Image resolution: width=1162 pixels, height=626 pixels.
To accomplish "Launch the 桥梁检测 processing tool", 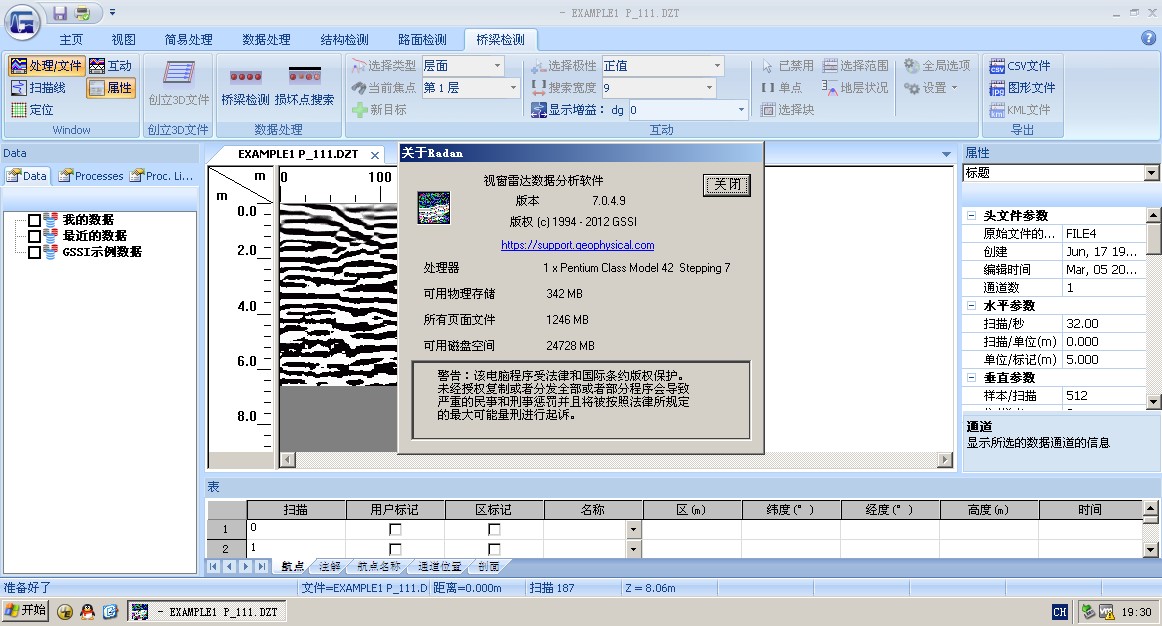I will [x=246, y=84].
